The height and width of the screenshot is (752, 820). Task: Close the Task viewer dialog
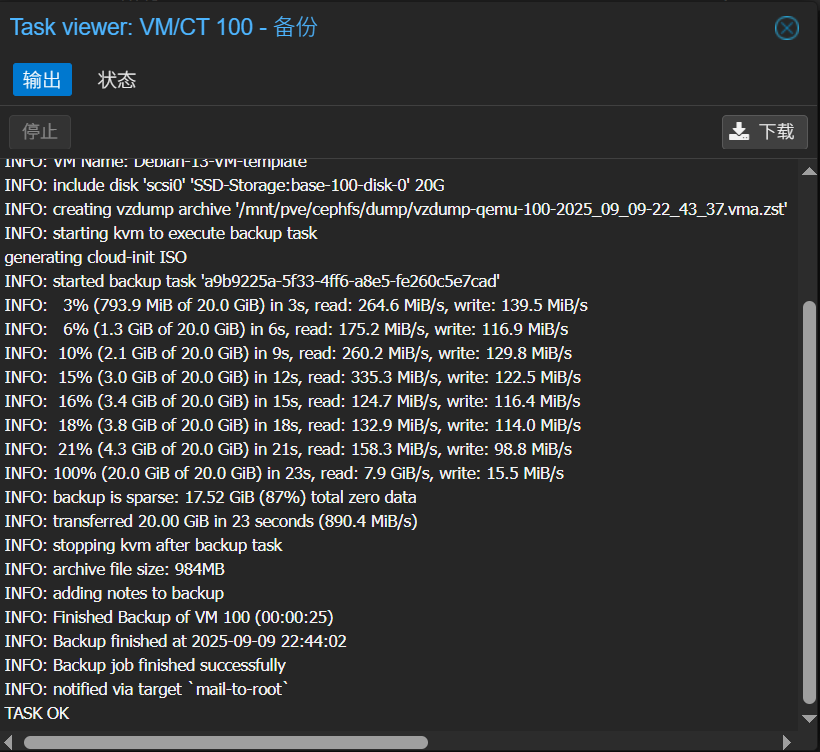tap(787, 28)
